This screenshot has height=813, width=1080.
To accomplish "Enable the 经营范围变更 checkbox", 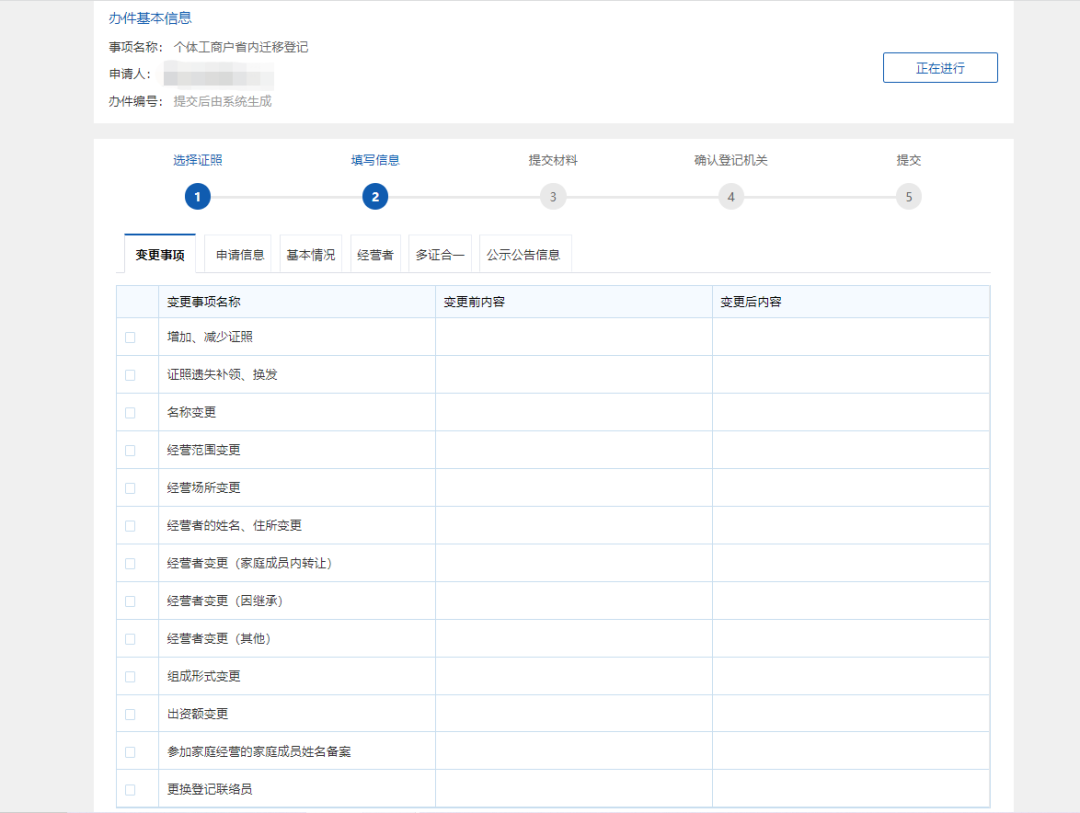I will 130,450.
